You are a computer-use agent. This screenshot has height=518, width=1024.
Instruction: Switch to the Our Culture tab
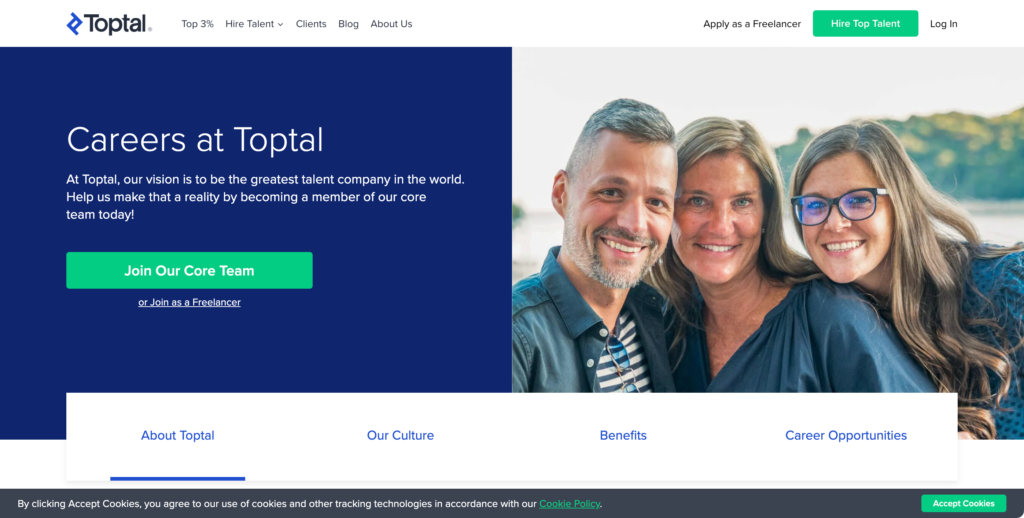tap(400, 436)
